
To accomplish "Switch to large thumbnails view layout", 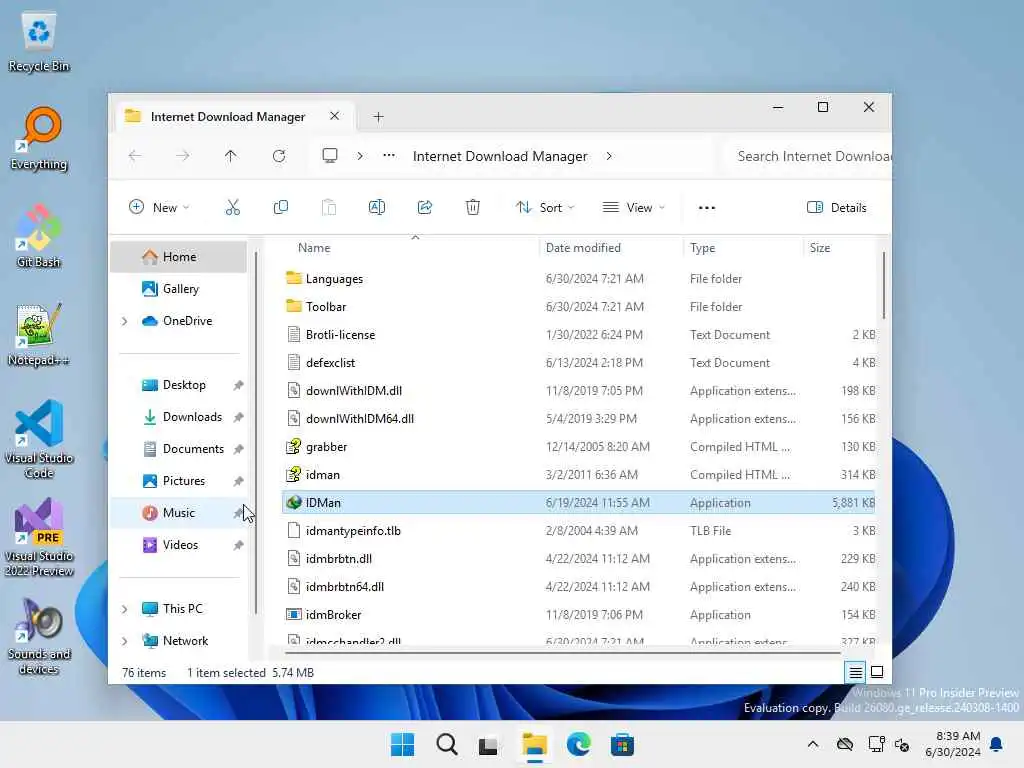I will [877, 672].
